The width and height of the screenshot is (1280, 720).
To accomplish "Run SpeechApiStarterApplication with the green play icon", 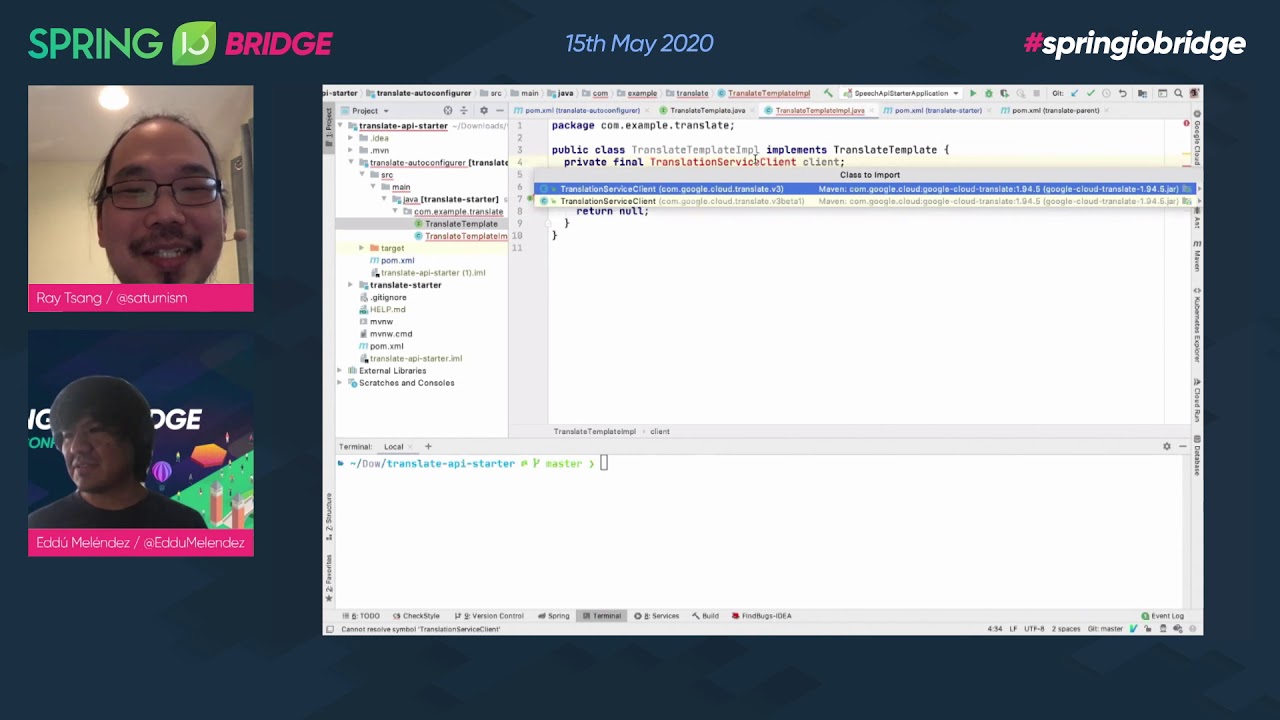I will point(973,93).
